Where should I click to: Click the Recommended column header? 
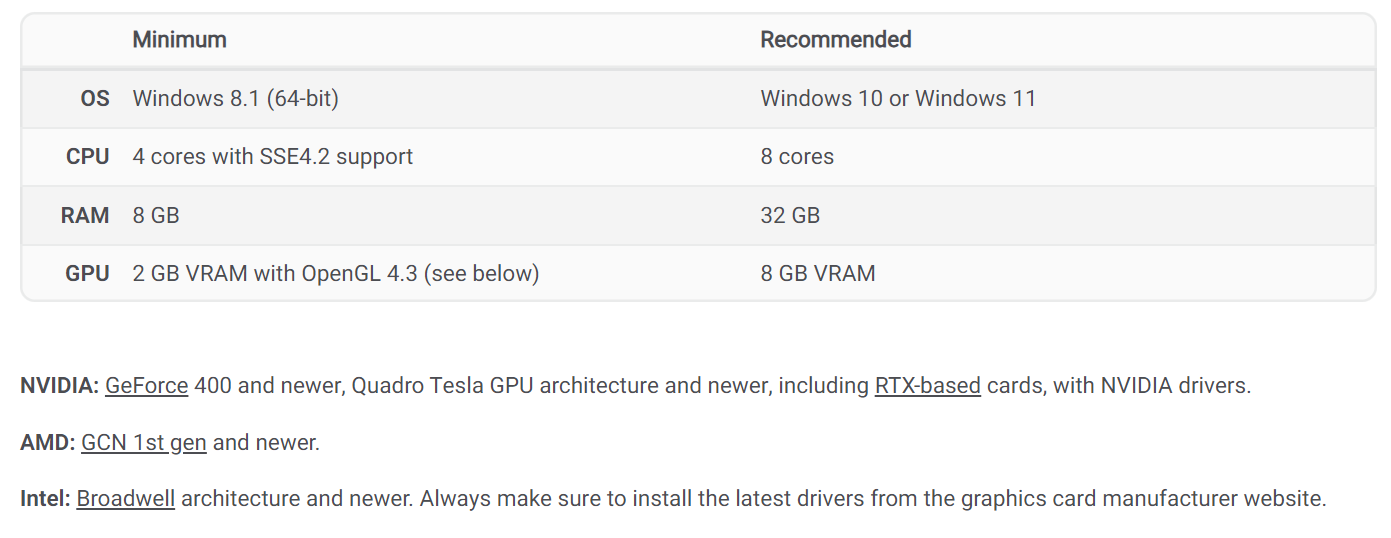[x=835, y=40]
